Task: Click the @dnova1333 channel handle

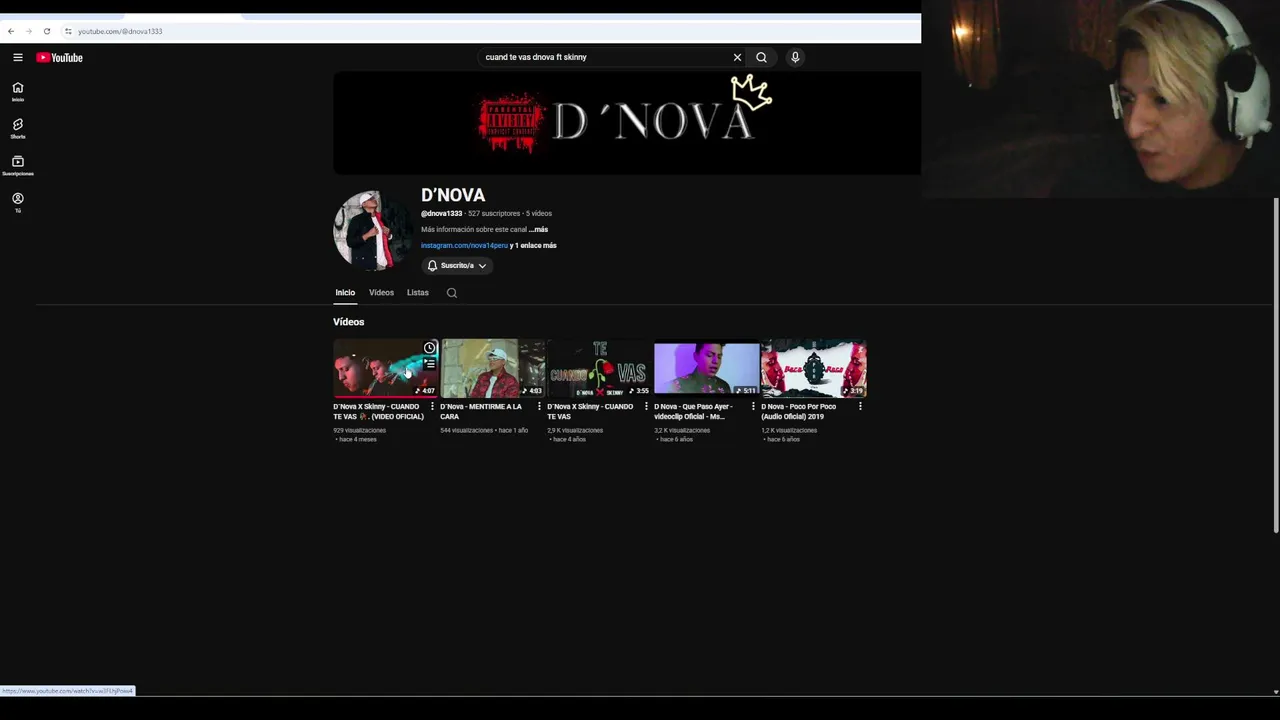Action: coord(441,213)
